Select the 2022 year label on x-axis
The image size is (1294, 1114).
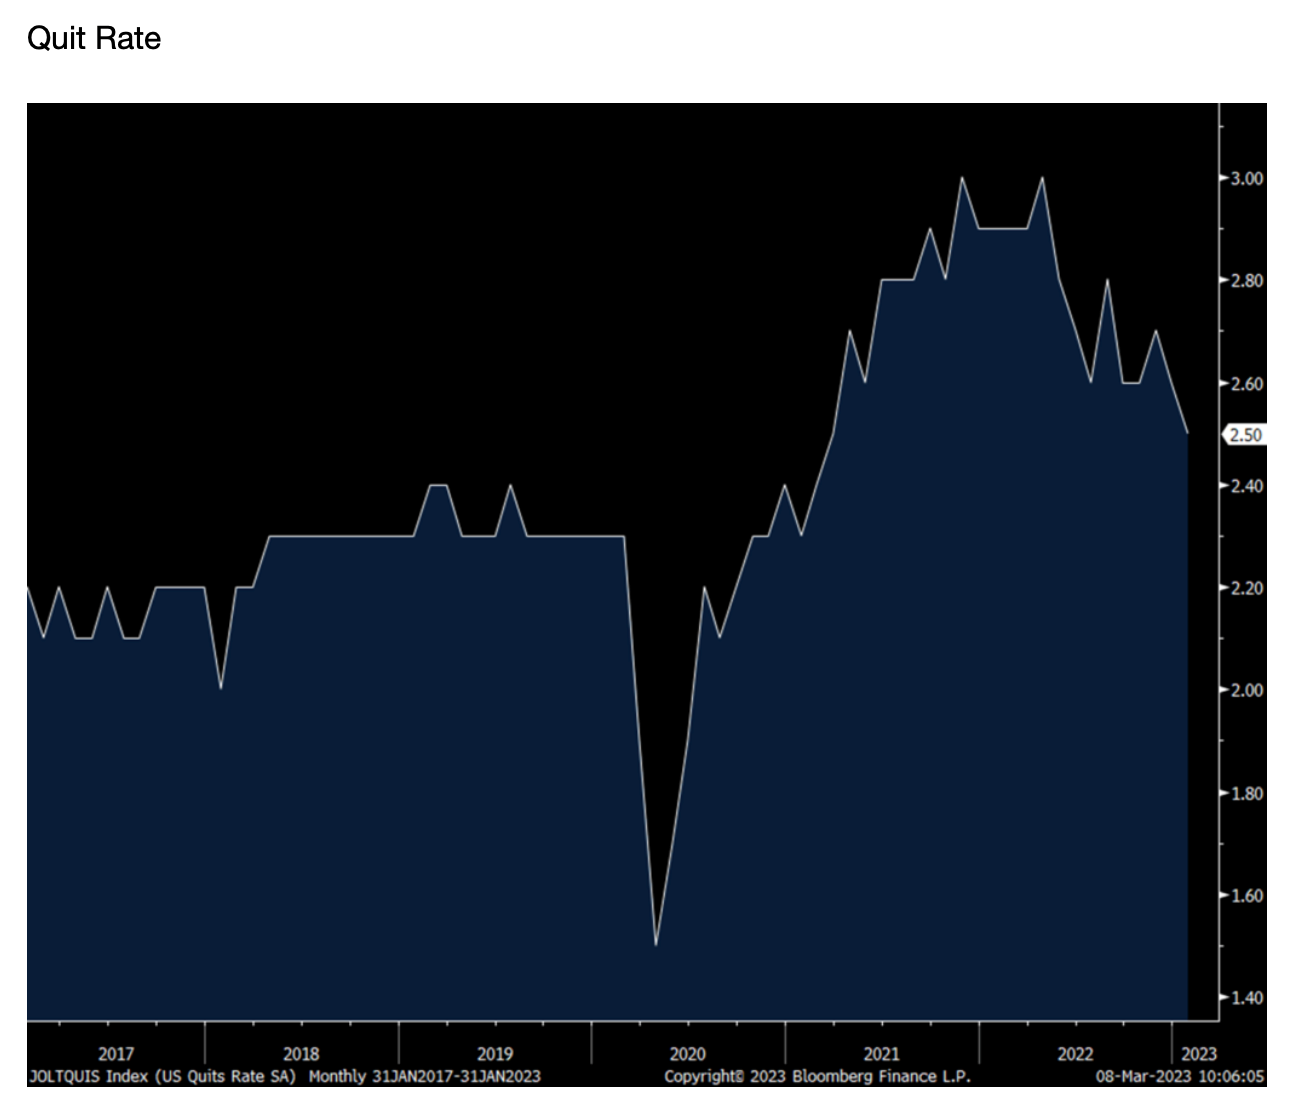(x=1075, y=1054)
